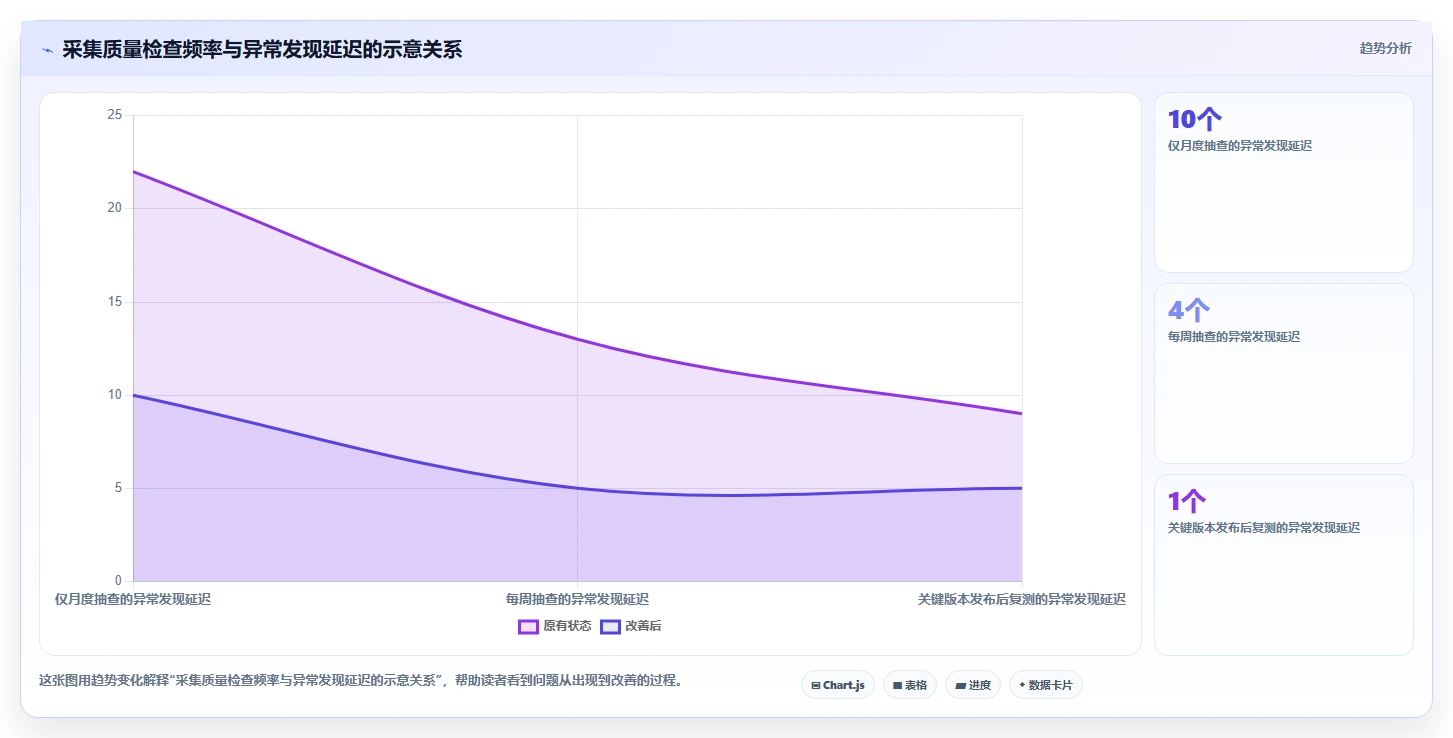Viewport: 1453px width, 738px height.
Task: Click x-axis label 每周抽查的异常发现延迟
Action: 577,599
